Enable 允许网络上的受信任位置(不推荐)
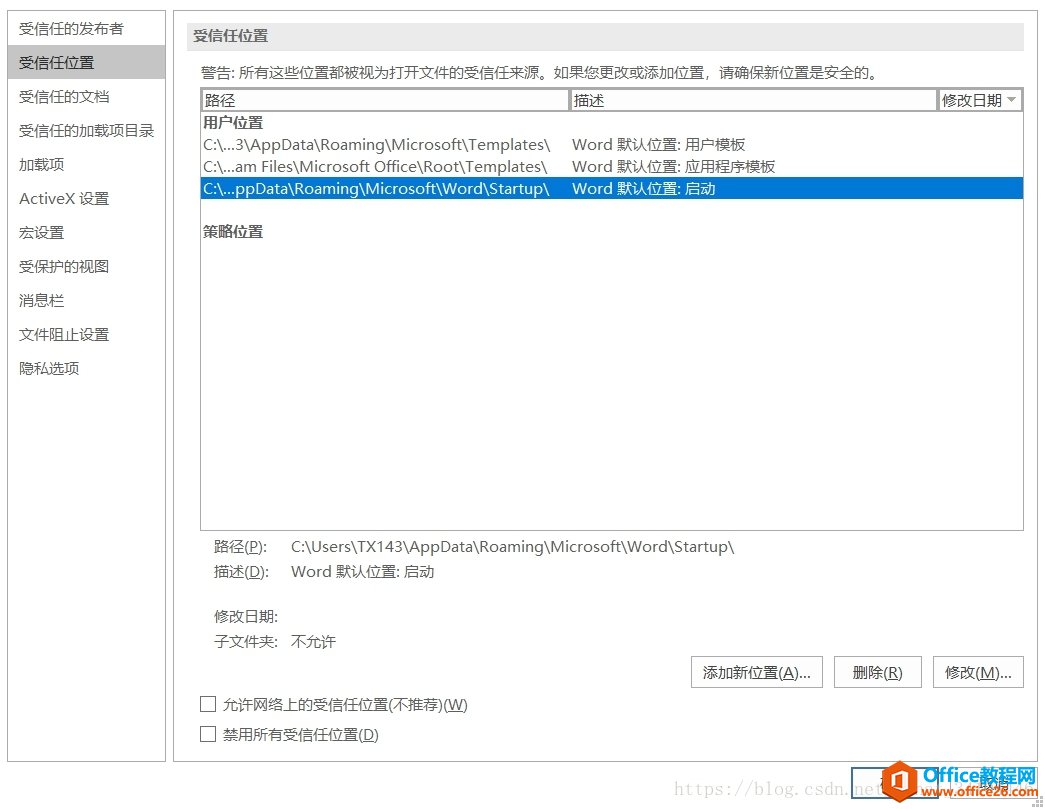Viewport: 1045px width, 809px height. (207, 705)
